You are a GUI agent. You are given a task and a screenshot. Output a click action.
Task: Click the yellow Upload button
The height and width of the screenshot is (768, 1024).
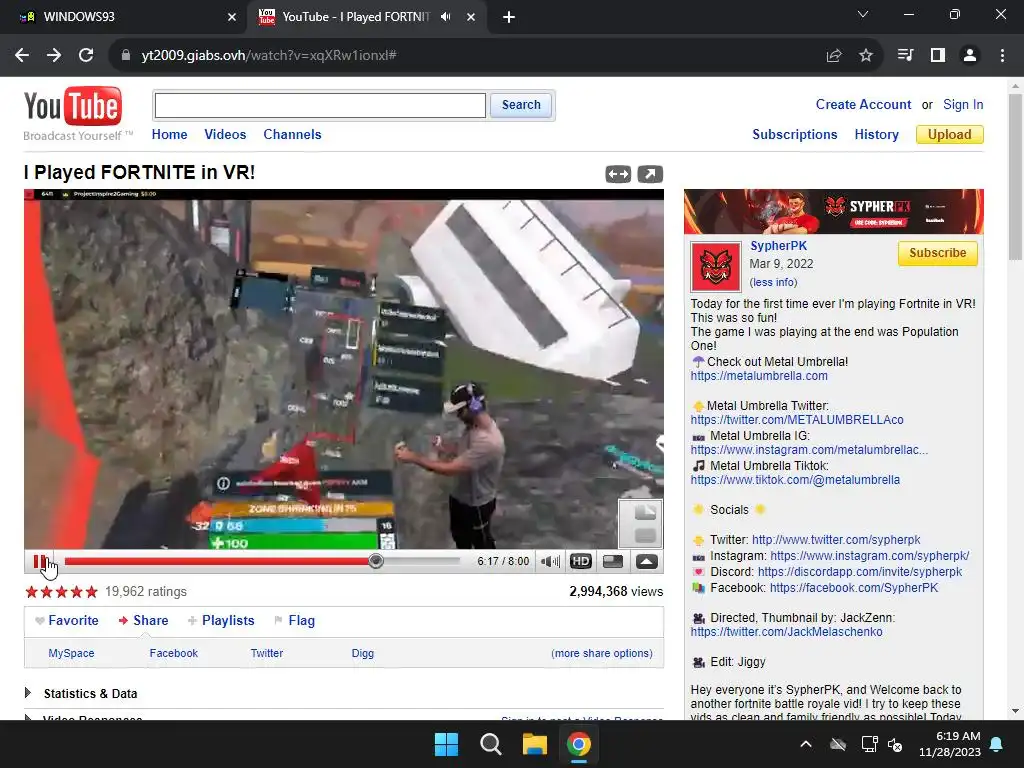[950, 135]
